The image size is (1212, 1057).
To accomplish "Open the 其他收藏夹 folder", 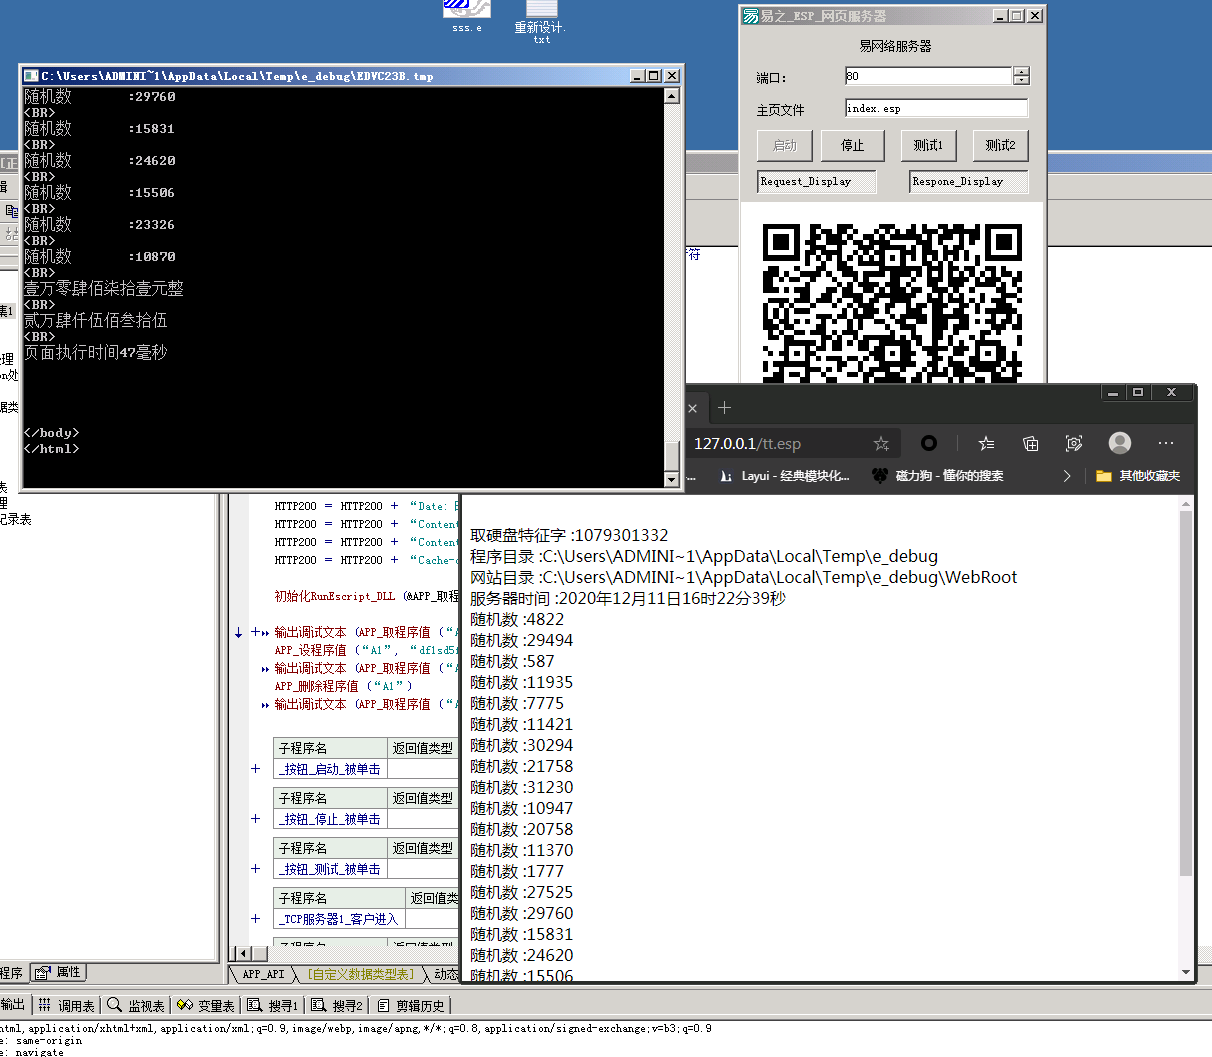I will pyautogui.click(x=1138, y=476).
